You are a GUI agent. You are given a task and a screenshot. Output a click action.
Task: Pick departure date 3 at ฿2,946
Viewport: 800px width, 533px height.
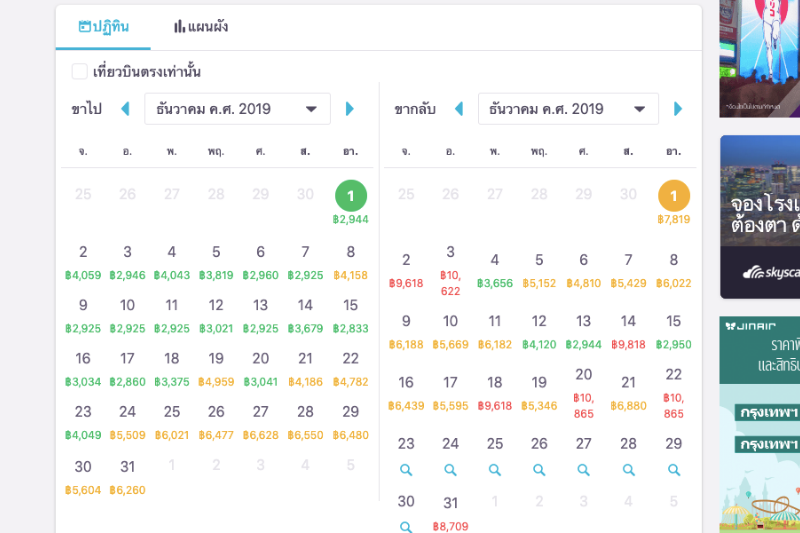pyautogui.click(x=127, y=263)
